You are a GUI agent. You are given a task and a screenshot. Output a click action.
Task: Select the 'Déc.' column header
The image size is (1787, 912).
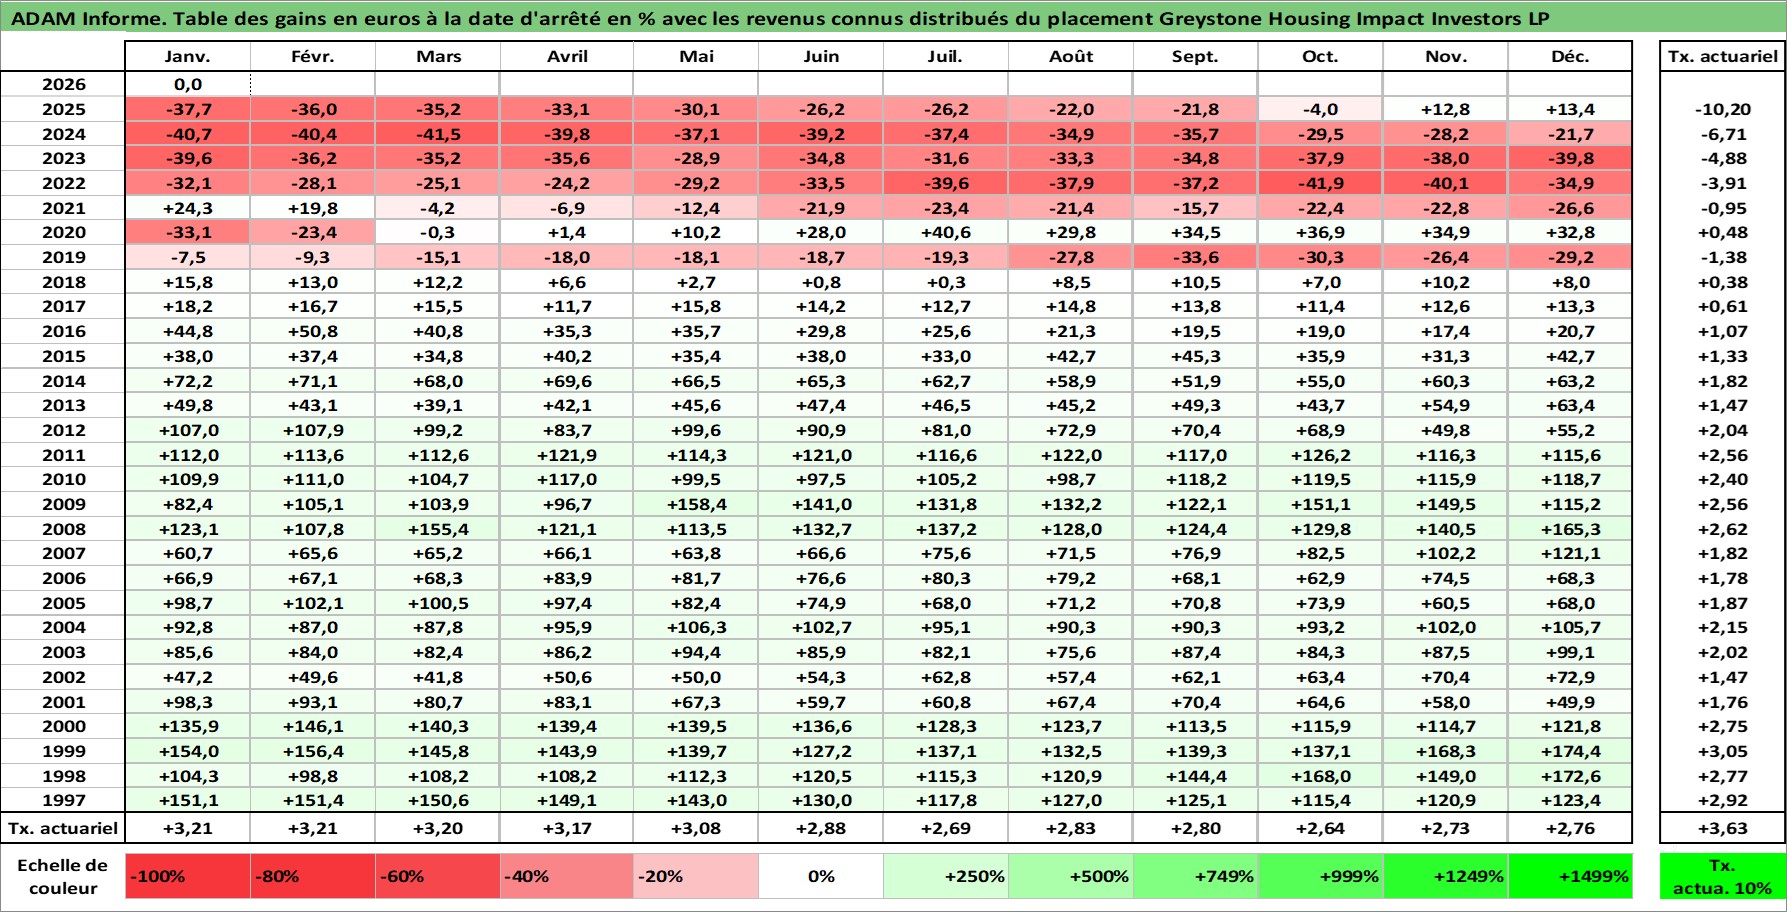pos(1570,56)
